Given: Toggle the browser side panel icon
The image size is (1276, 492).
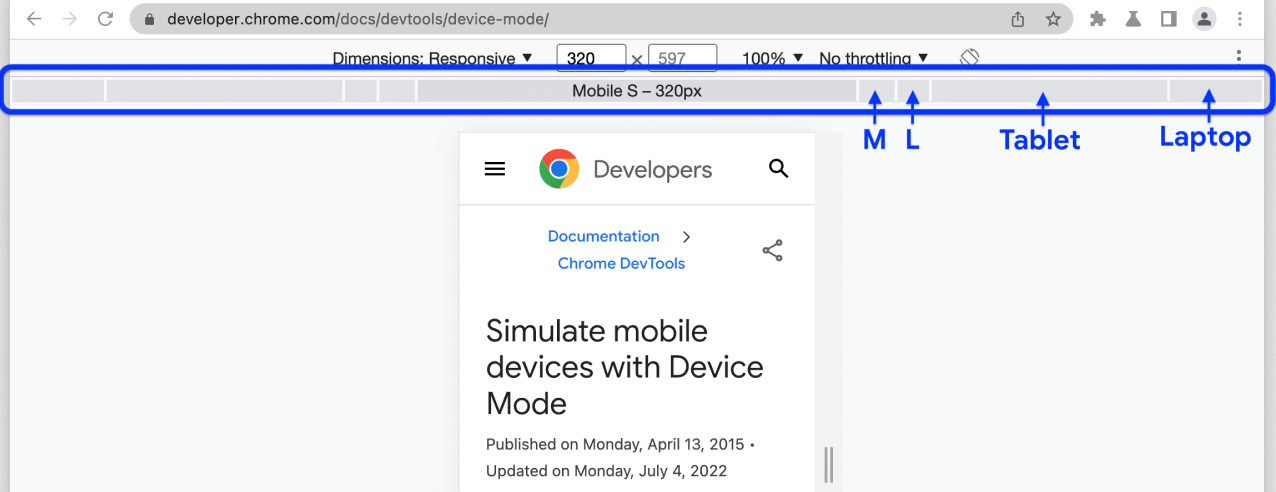Looking at the screenshot, I should (1168, 19).
